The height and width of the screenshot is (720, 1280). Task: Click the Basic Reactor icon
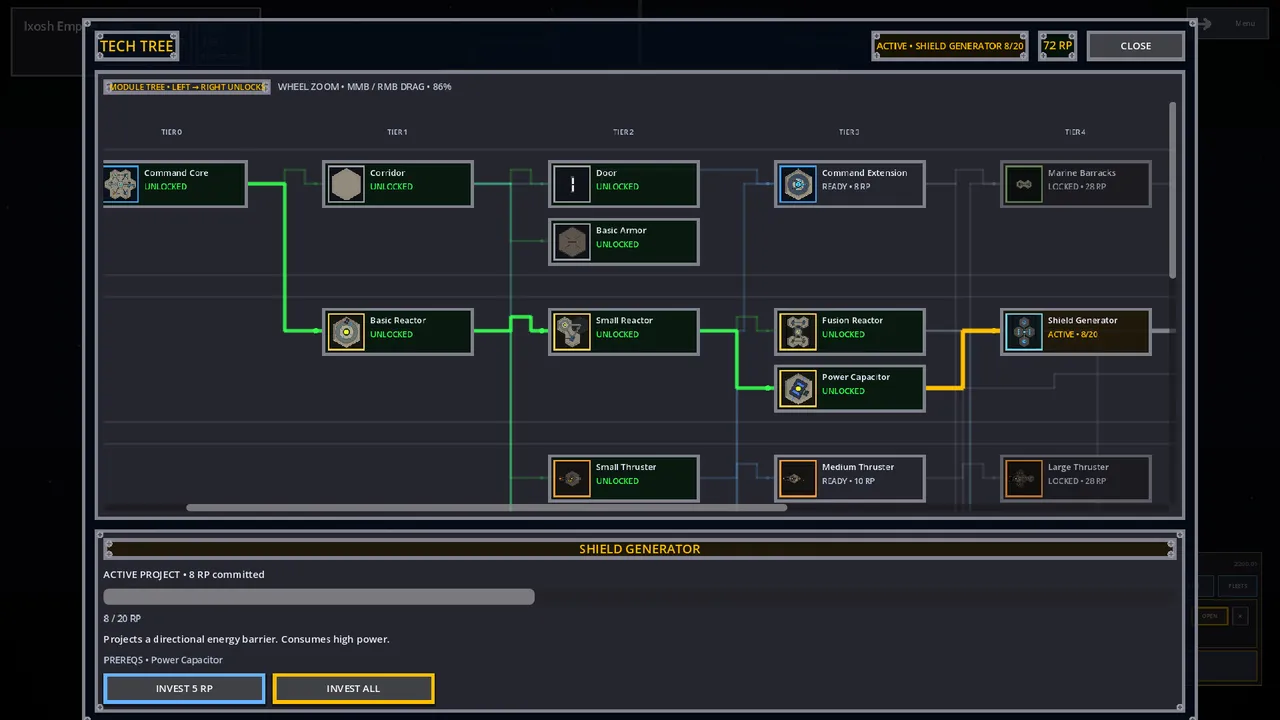click(346, 332)
